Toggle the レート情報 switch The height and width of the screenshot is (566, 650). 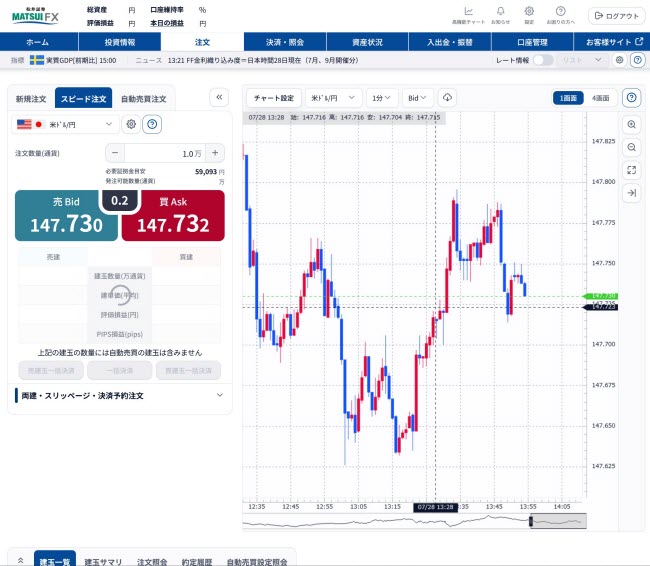click(x=543, y=60)
